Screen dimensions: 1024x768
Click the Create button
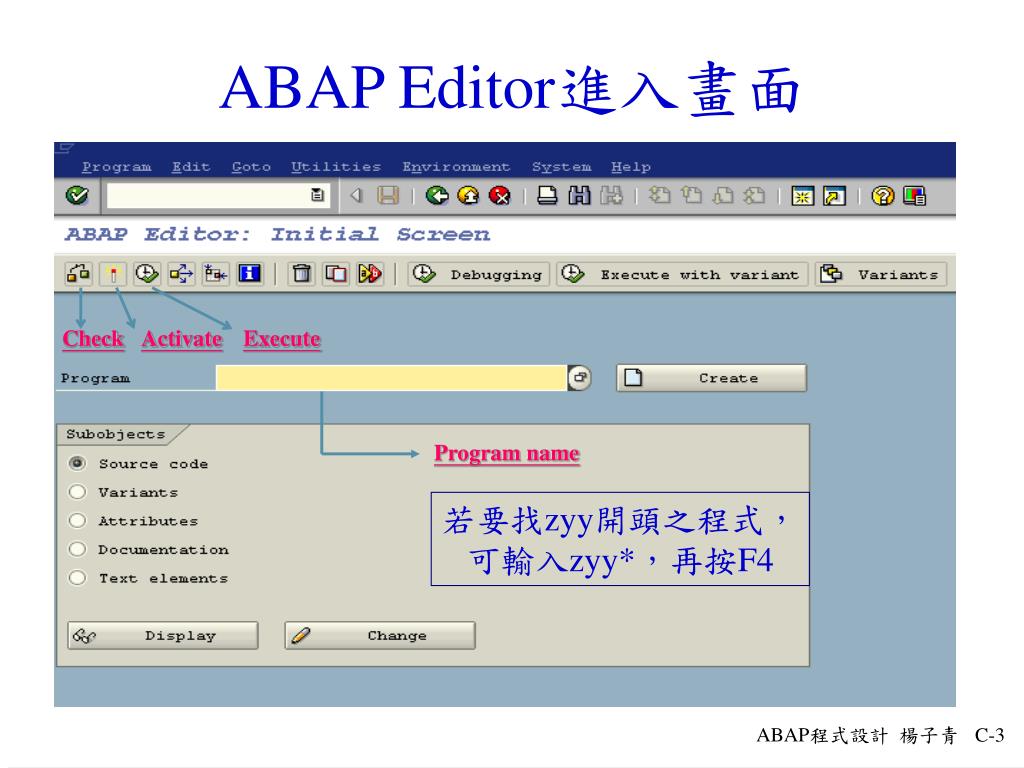(712, 378)
